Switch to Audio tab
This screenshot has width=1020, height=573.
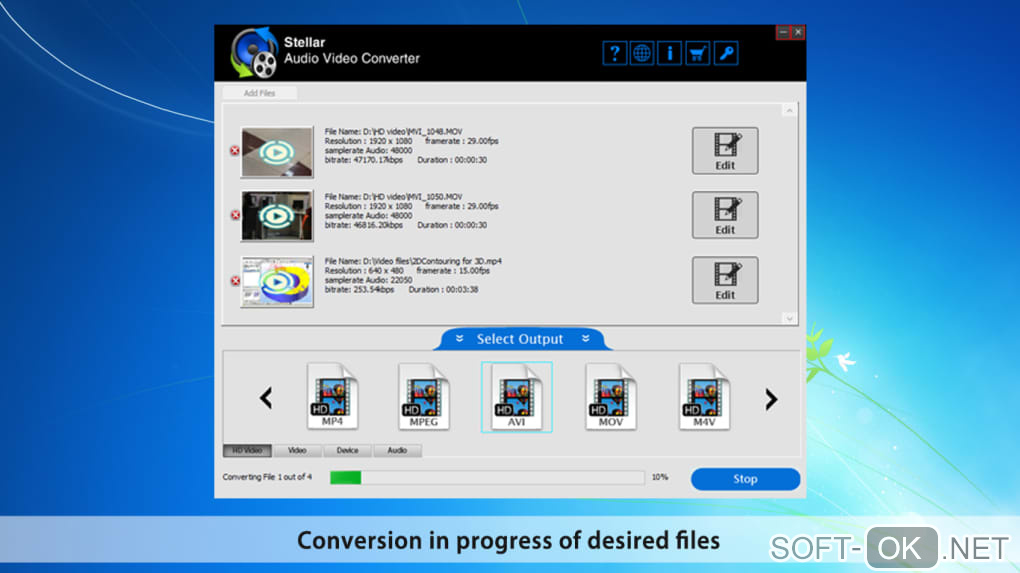(397, 450)
